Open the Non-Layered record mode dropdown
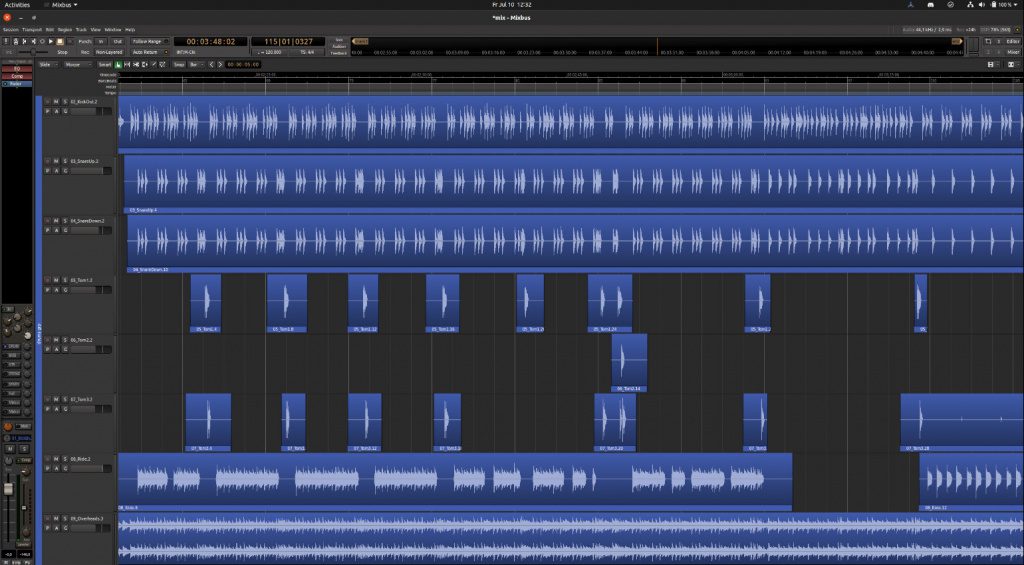The height and width of the screenshot is (565, 1024). pos(109,52)
